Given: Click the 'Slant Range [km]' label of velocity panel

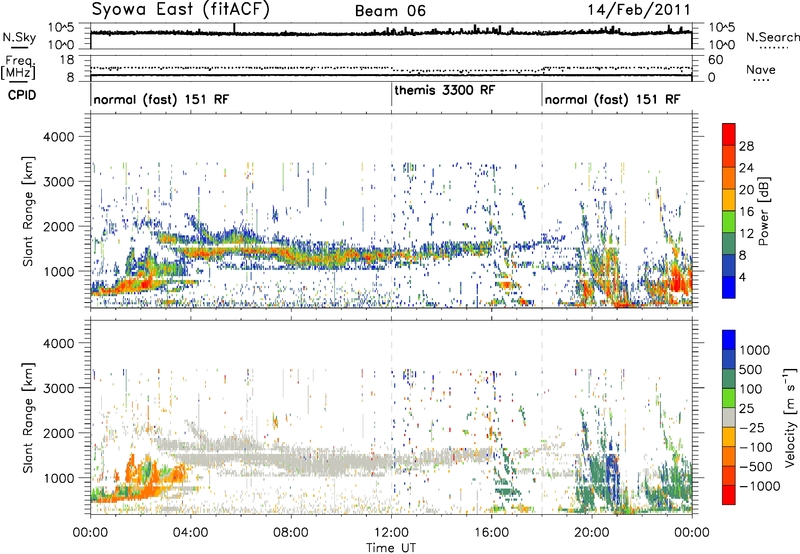Looking at the screenshot, I should [x=28, y=417].
